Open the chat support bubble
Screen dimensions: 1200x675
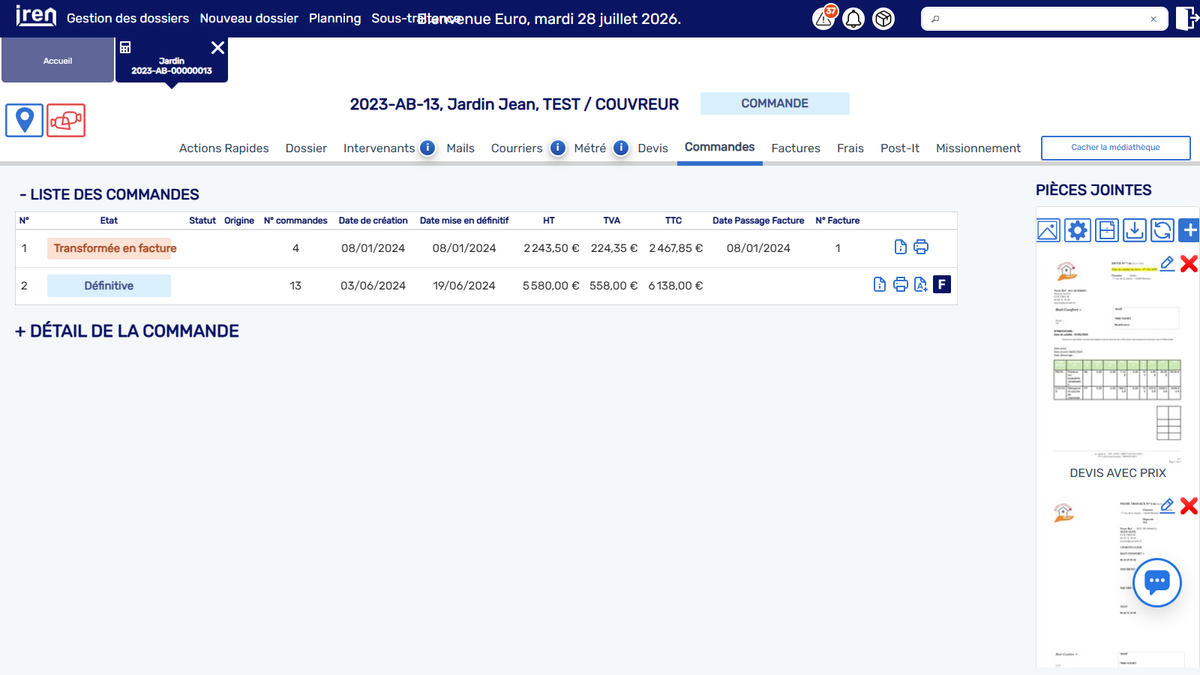tap(1157, 582)
